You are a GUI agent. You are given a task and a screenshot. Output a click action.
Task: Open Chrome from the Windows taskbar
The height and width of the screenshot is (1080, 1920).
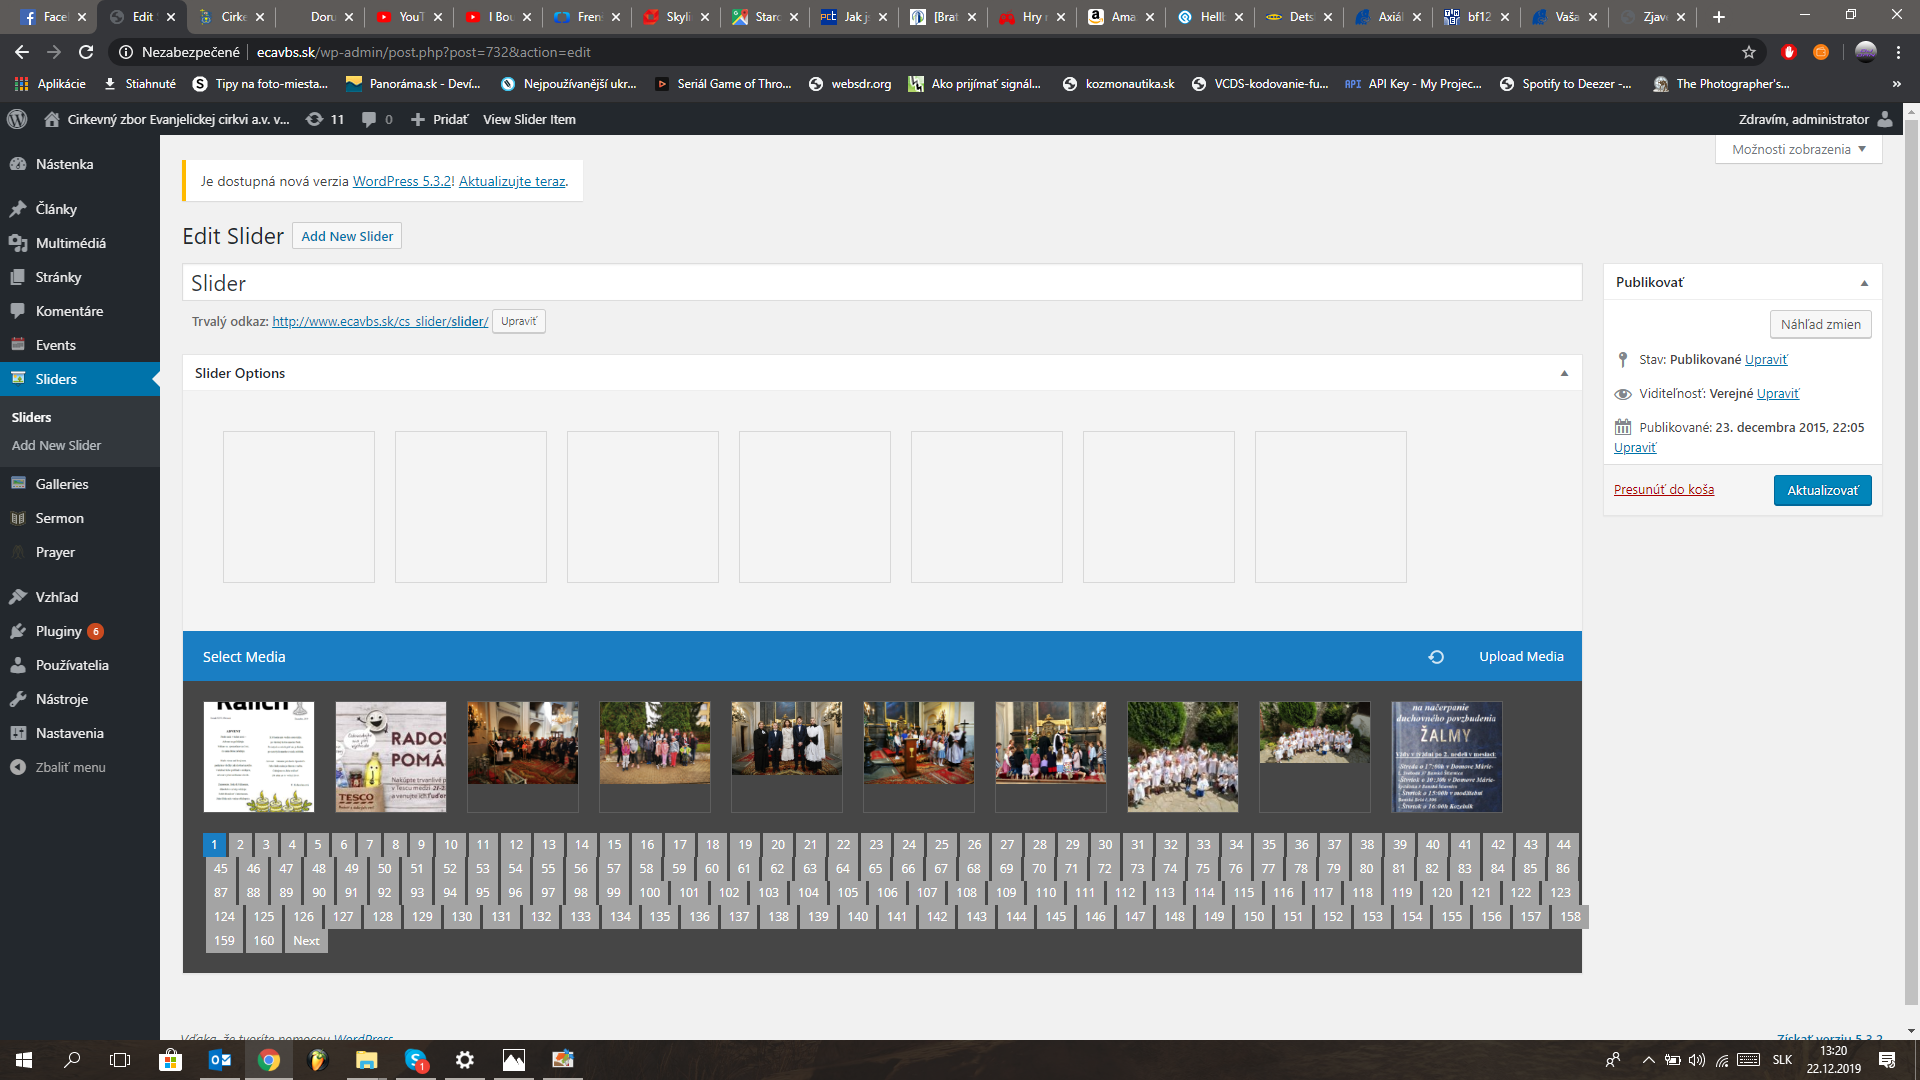click(268, 1060)
